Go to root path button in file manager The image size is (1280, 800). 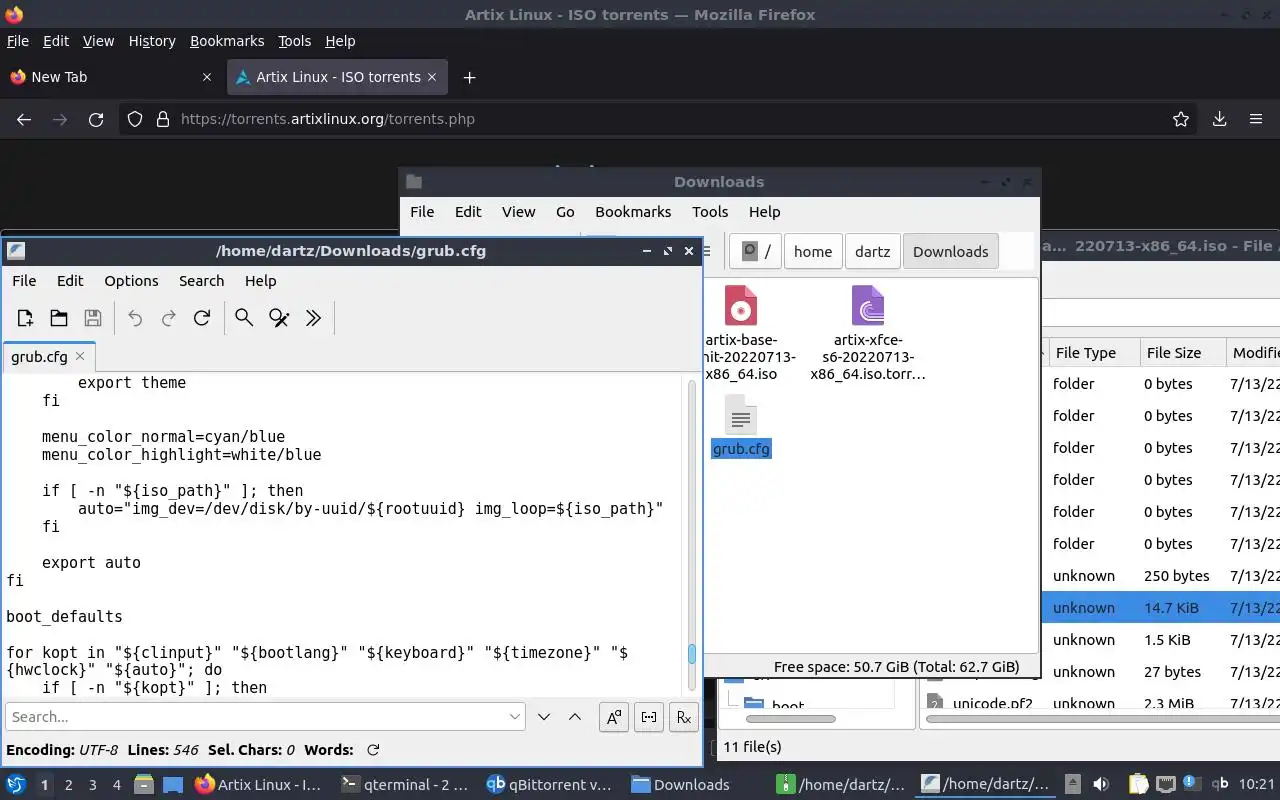pos(755,252)
